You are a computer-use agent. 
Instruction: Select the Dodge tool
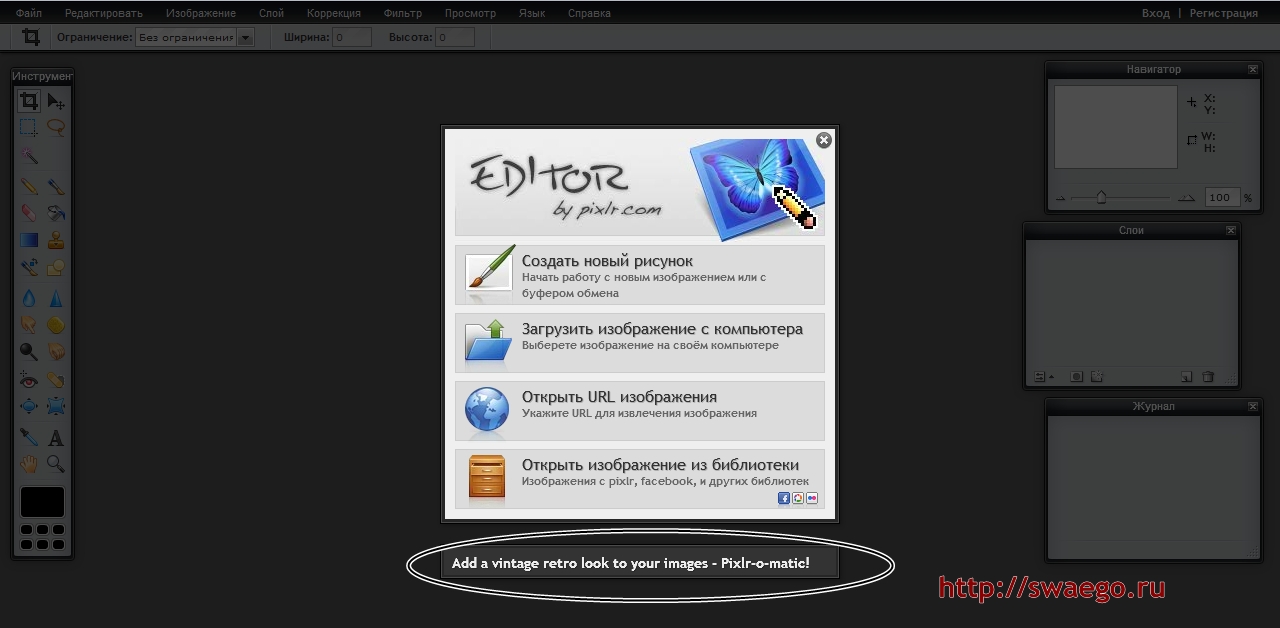[x=29, y=351]
